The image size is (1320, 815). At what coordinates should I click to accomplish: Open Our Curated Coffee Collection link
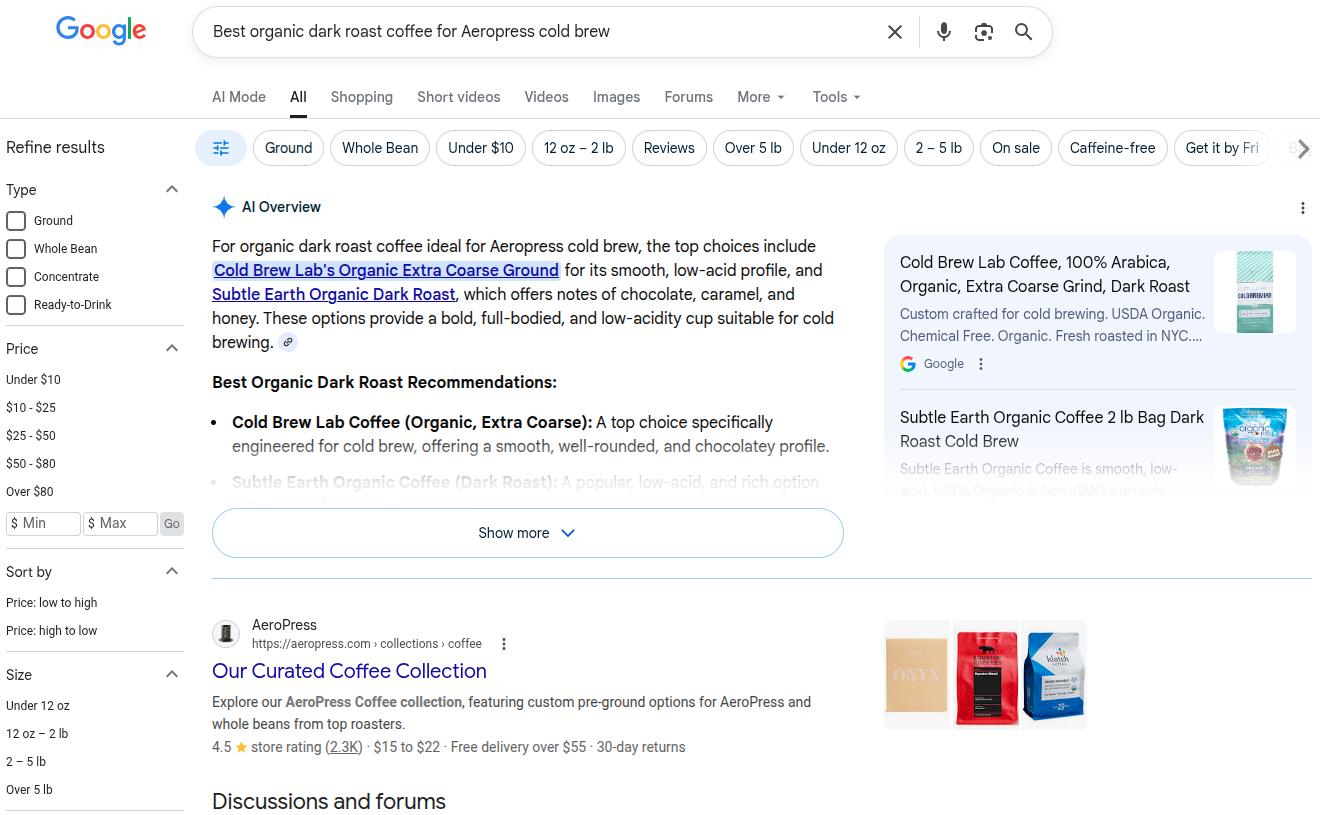click(349, 671)
